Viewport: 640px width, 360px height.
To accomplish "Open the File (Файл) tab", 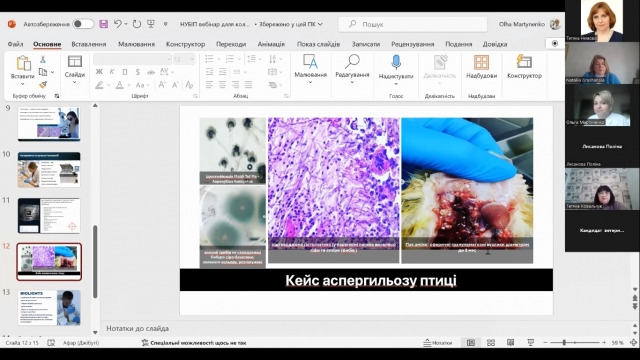I will coord(15,44).
